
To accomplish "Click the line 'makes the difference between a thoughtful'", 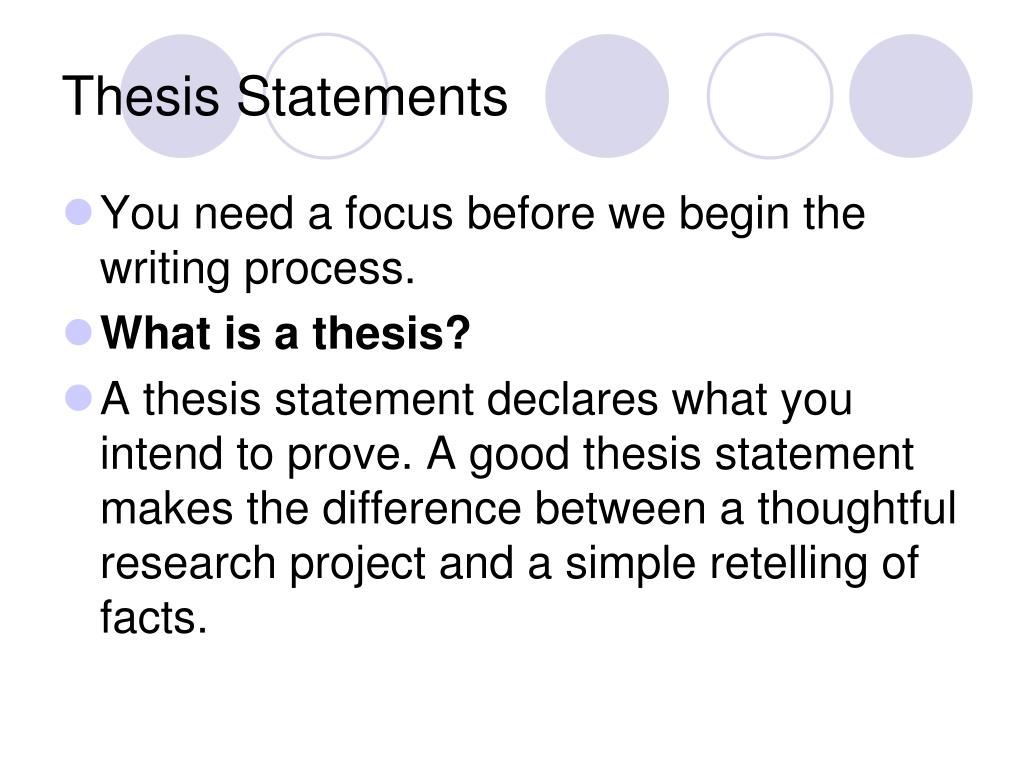I will pos(528,508).
